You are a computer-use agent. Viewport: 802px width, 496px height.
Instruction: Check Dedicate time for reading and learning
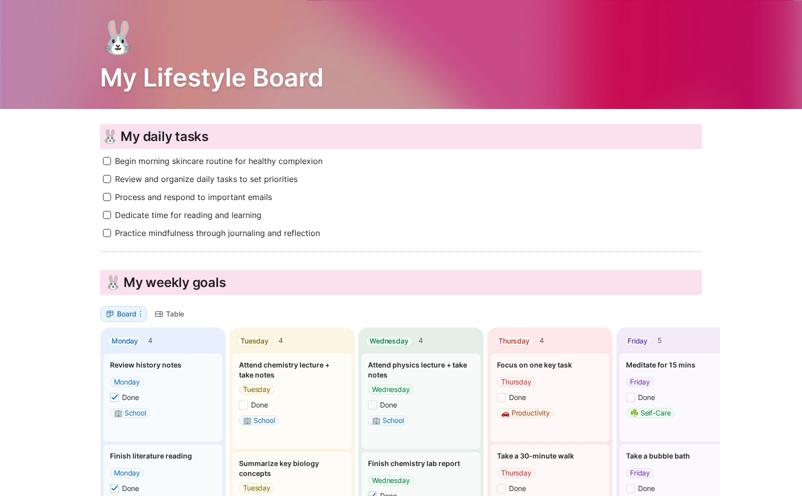pyautogui.click(x=107, y=215)
